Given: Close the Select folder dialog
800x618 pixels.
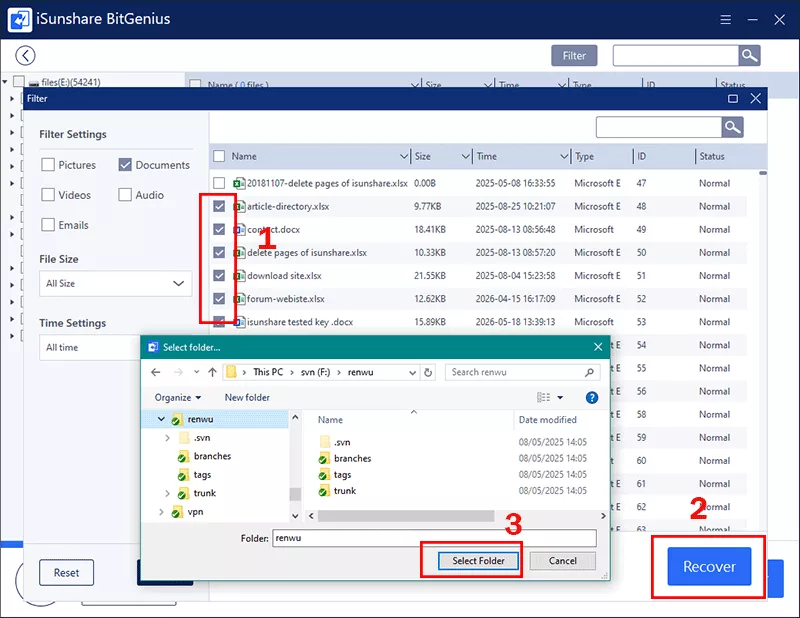Looking at the screenshot, I should (598, 347).
